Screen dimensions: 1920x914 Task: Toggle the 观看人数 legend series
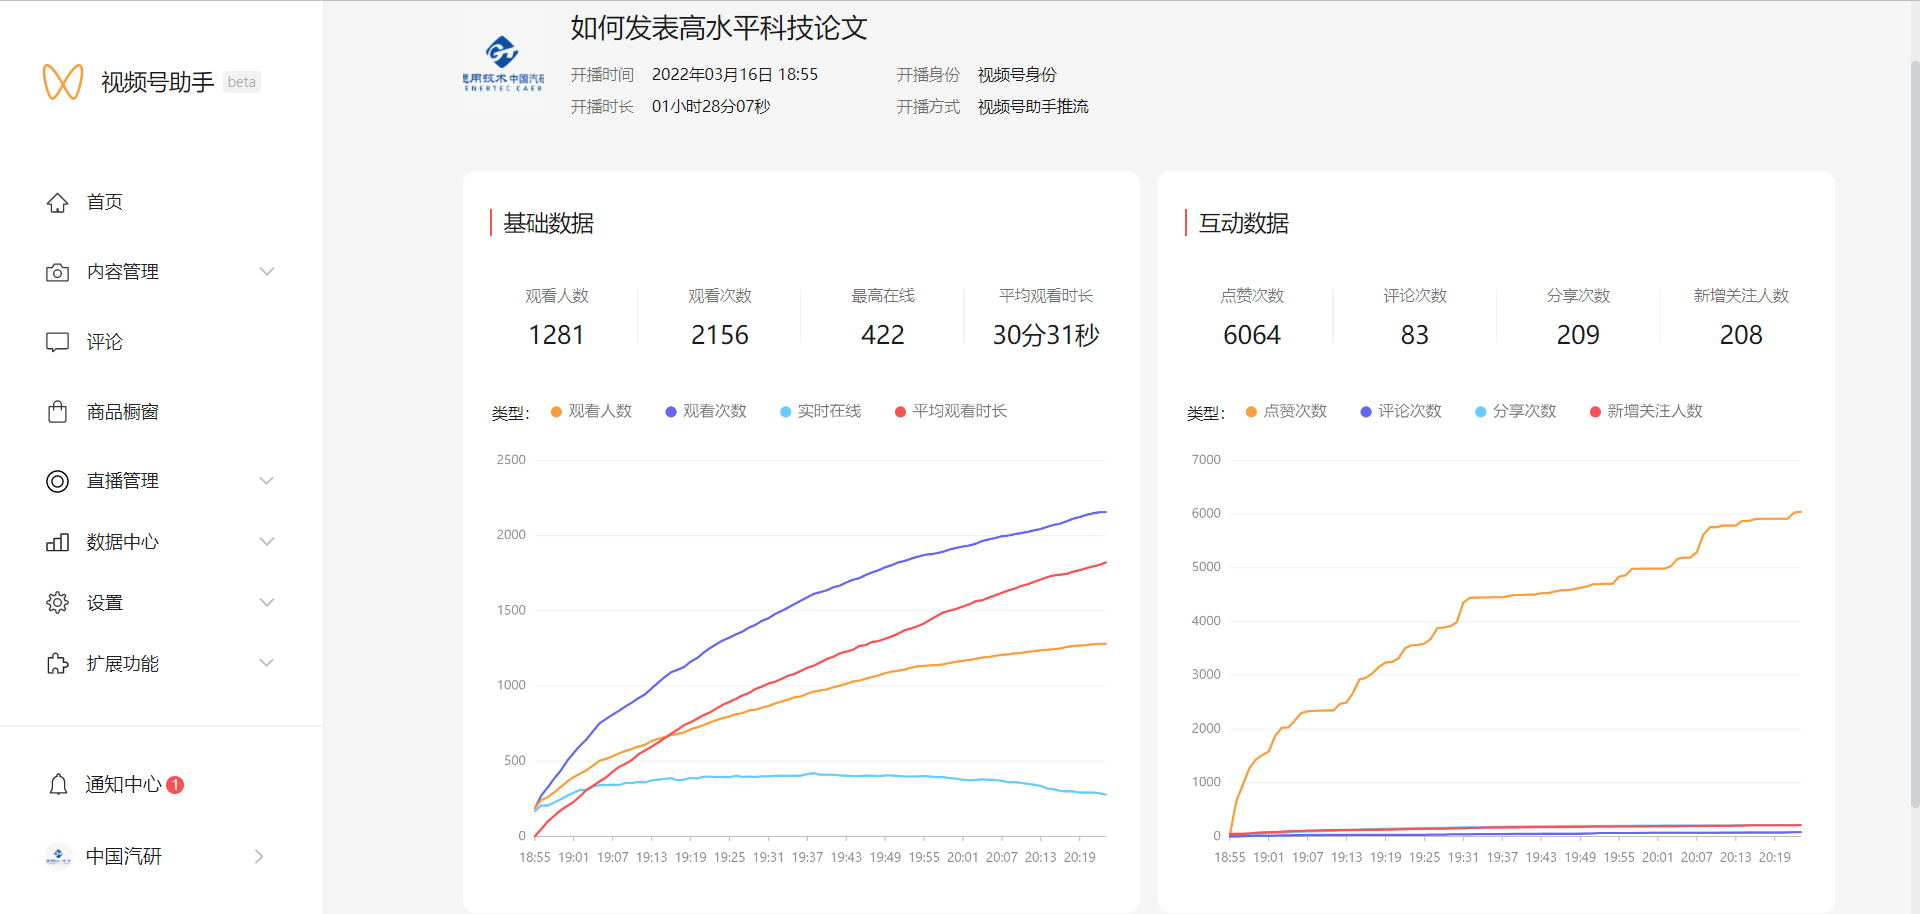(591, 411)
